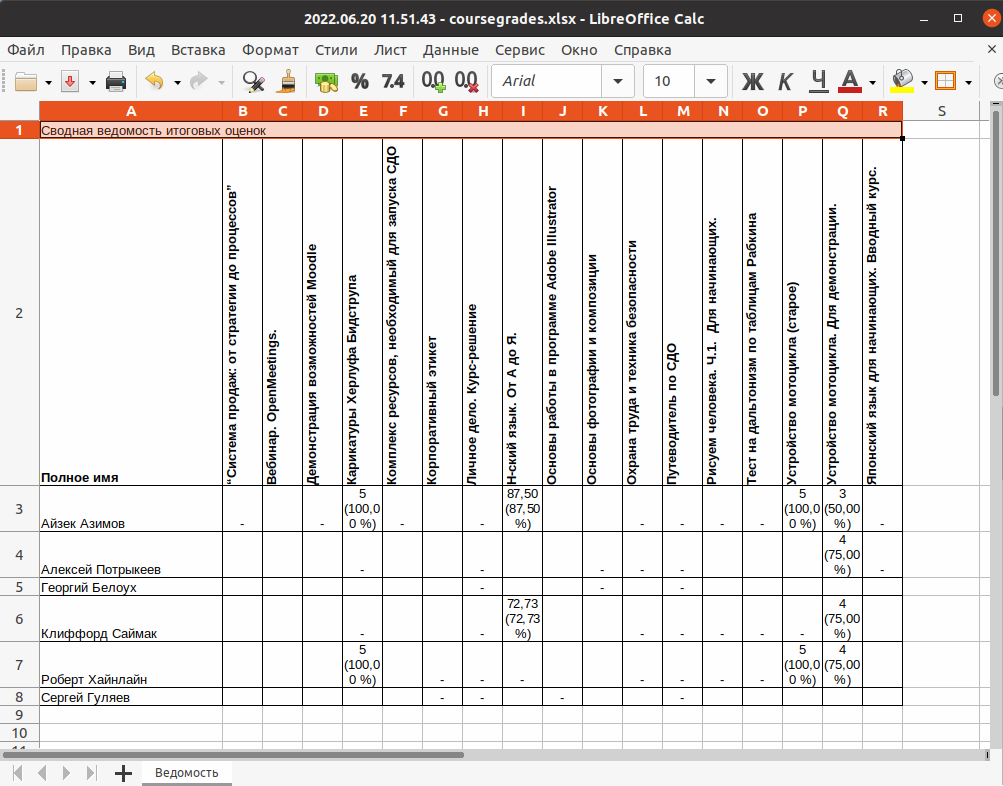Viewport: 1003px width, 786px height.
Task: Open the Формат menu
Action: pos(270,50)
